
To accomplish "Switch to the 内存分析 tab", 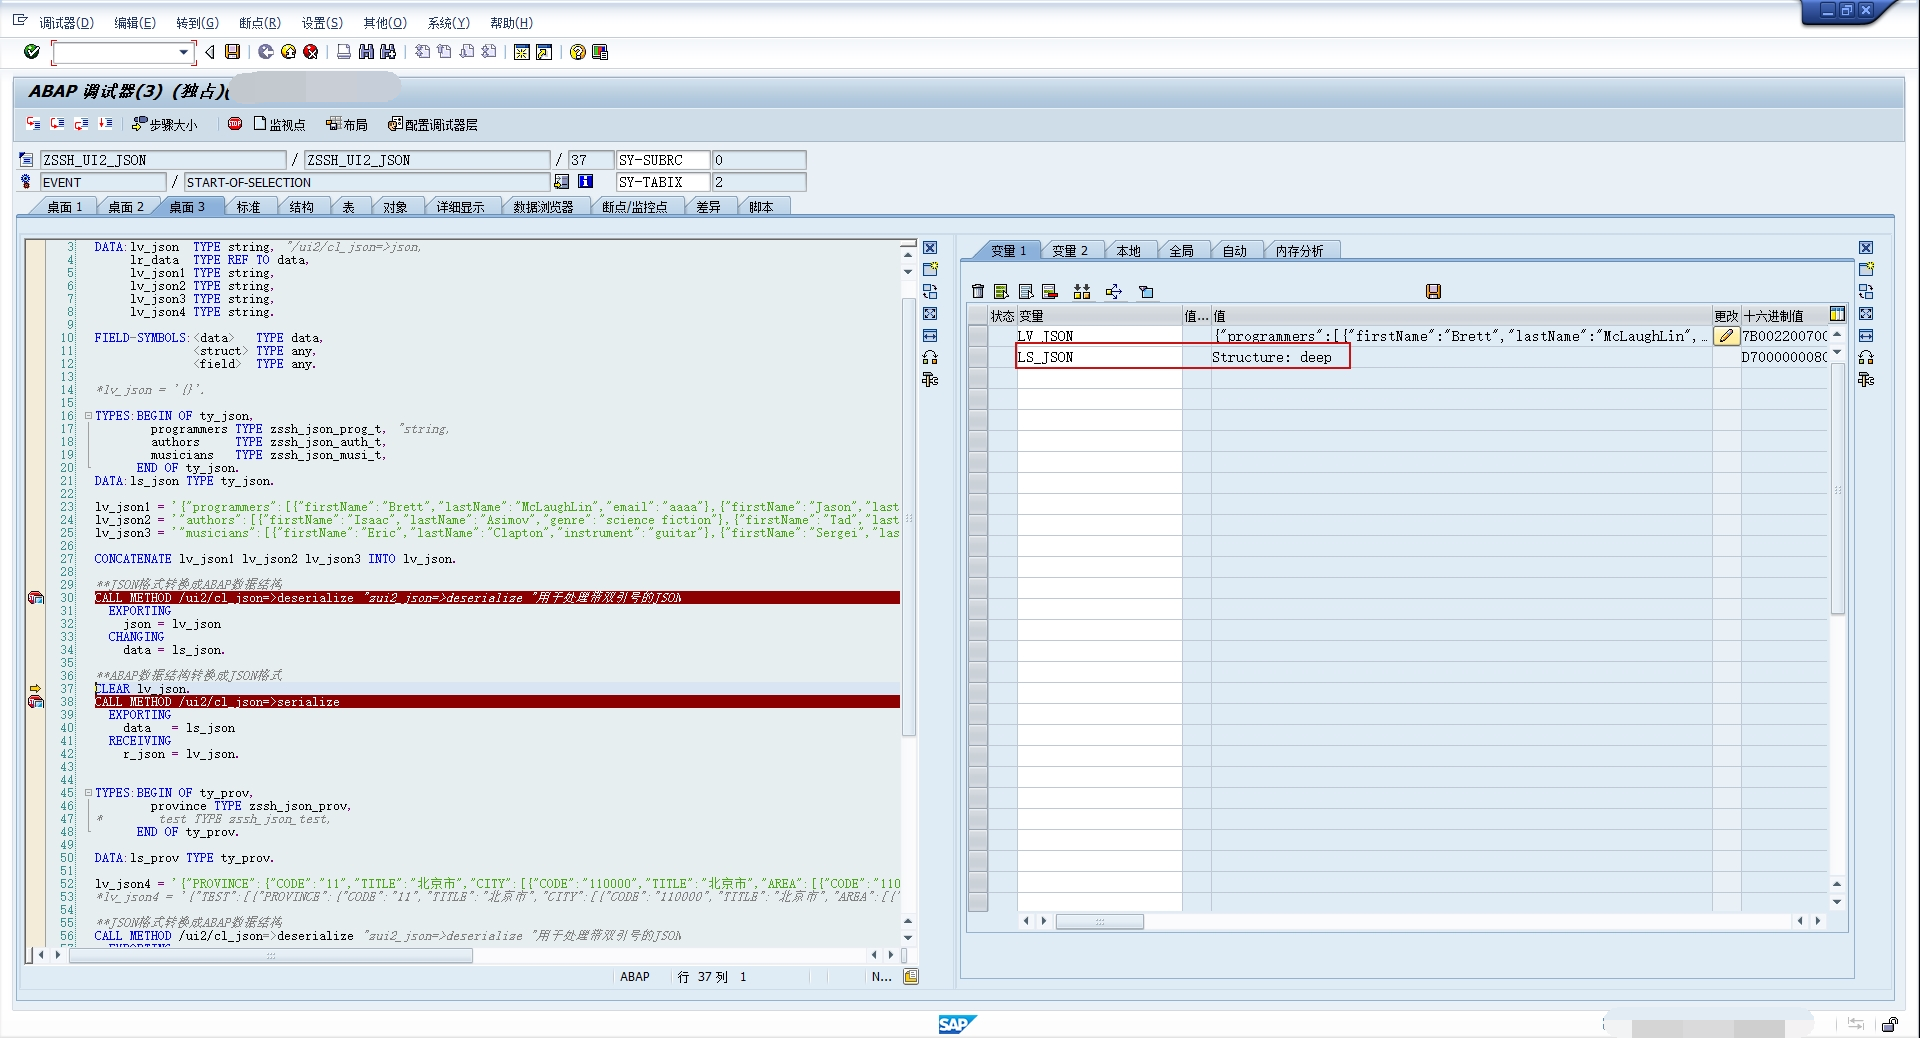I will pyautogui.click(x=1299, y=251).
